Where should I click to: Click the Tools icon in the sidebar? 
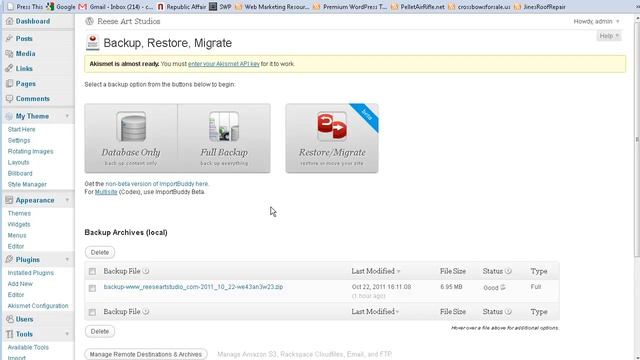(x=9, y=334)
